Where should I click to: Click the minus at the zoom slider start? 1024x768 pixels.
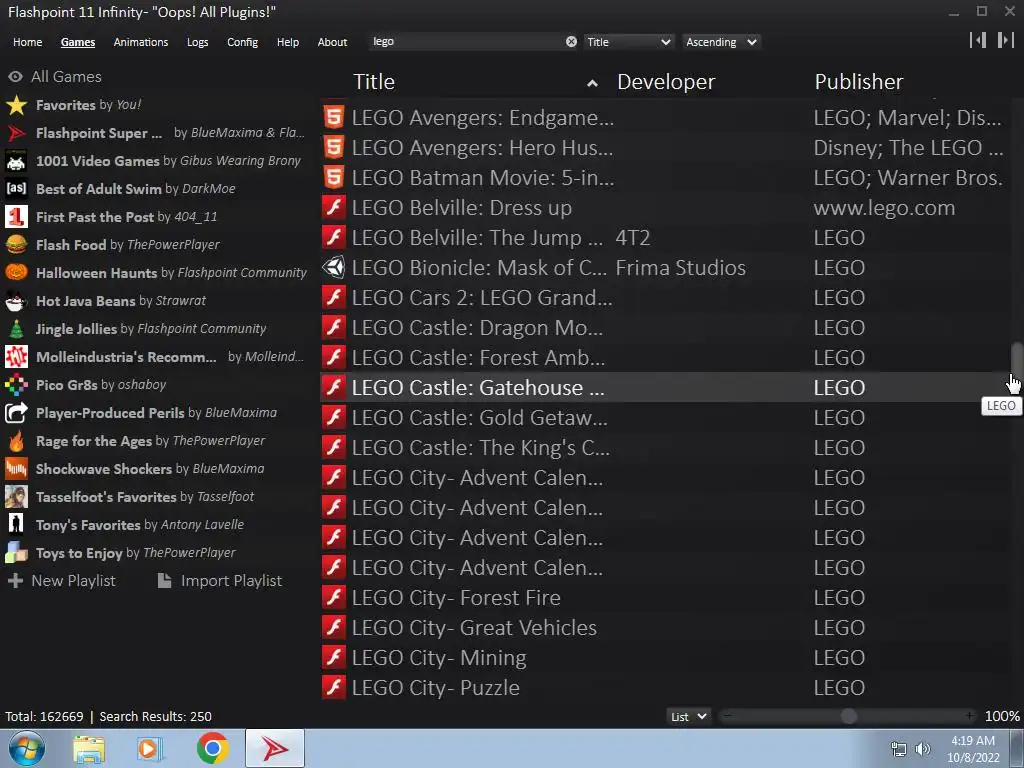point(728,716)
